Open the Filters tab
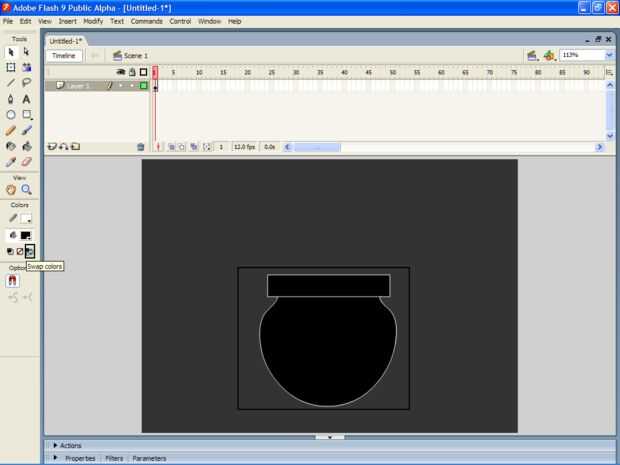Image resolution: width=620 pixels, height=465 pixels. point(114,458)
